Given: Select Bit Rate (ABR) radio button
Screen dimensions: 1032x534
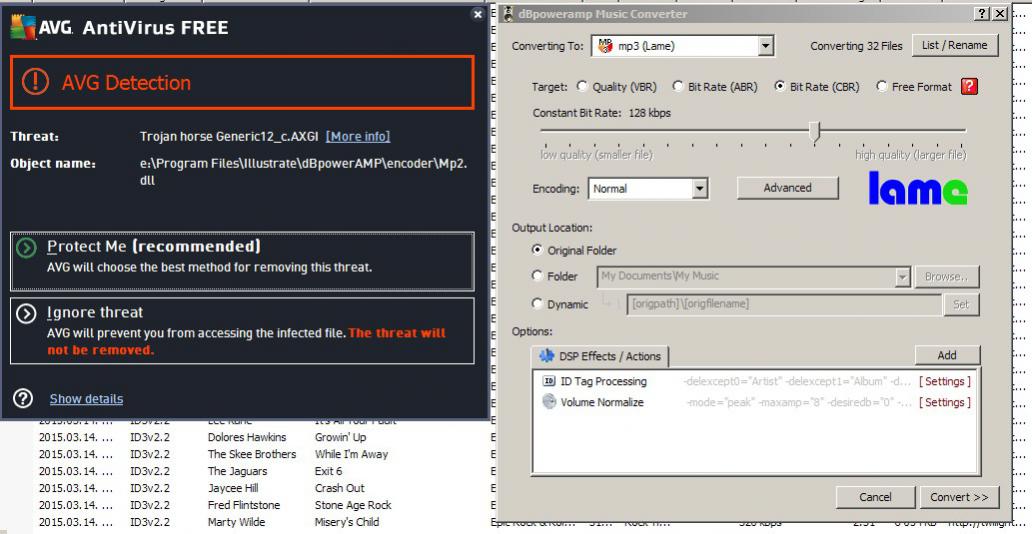Looking at the screenshot, I should (679, 87).
